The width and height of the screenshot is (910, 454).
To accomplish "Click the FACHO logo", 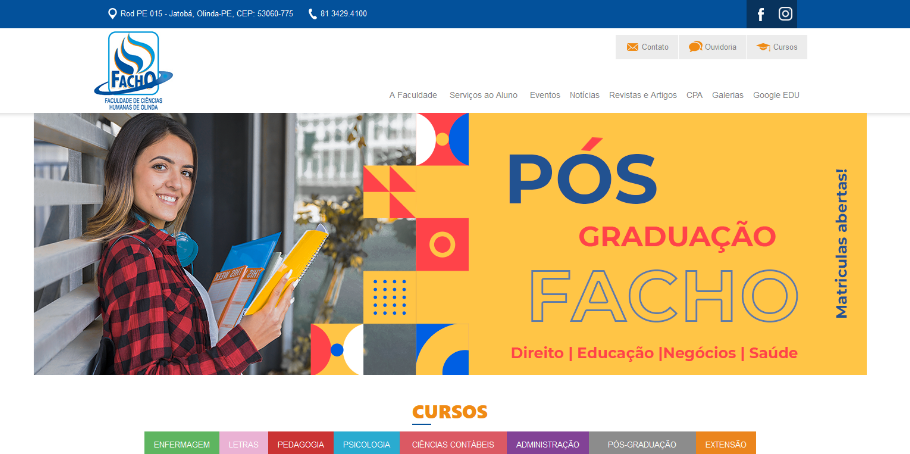I will coord(133,71).
